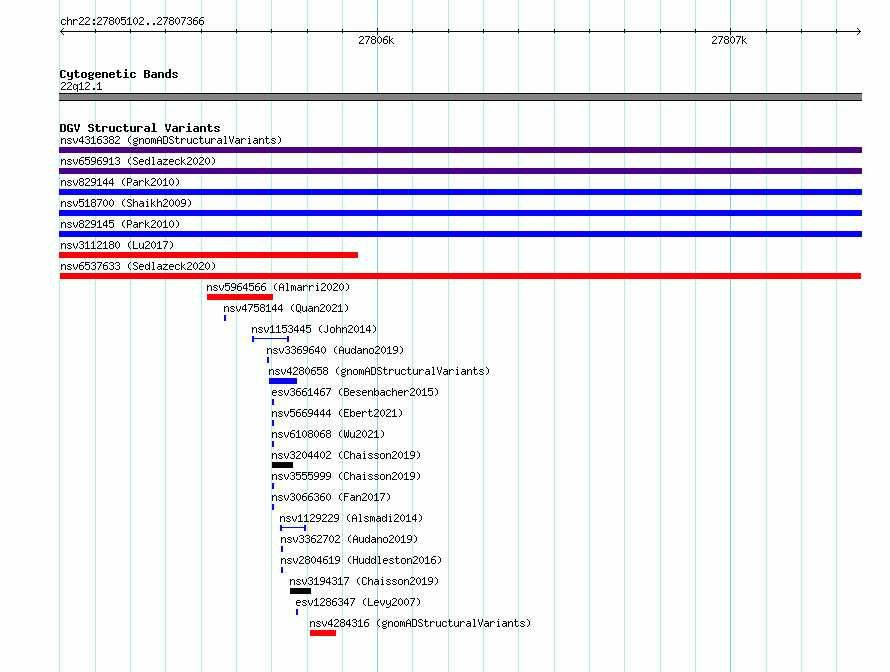Image resolution: width=890 pixels, height=672 pixels.
Task: Click the nsv1153445 (John2014) label
Action: [x=314, y=329]
